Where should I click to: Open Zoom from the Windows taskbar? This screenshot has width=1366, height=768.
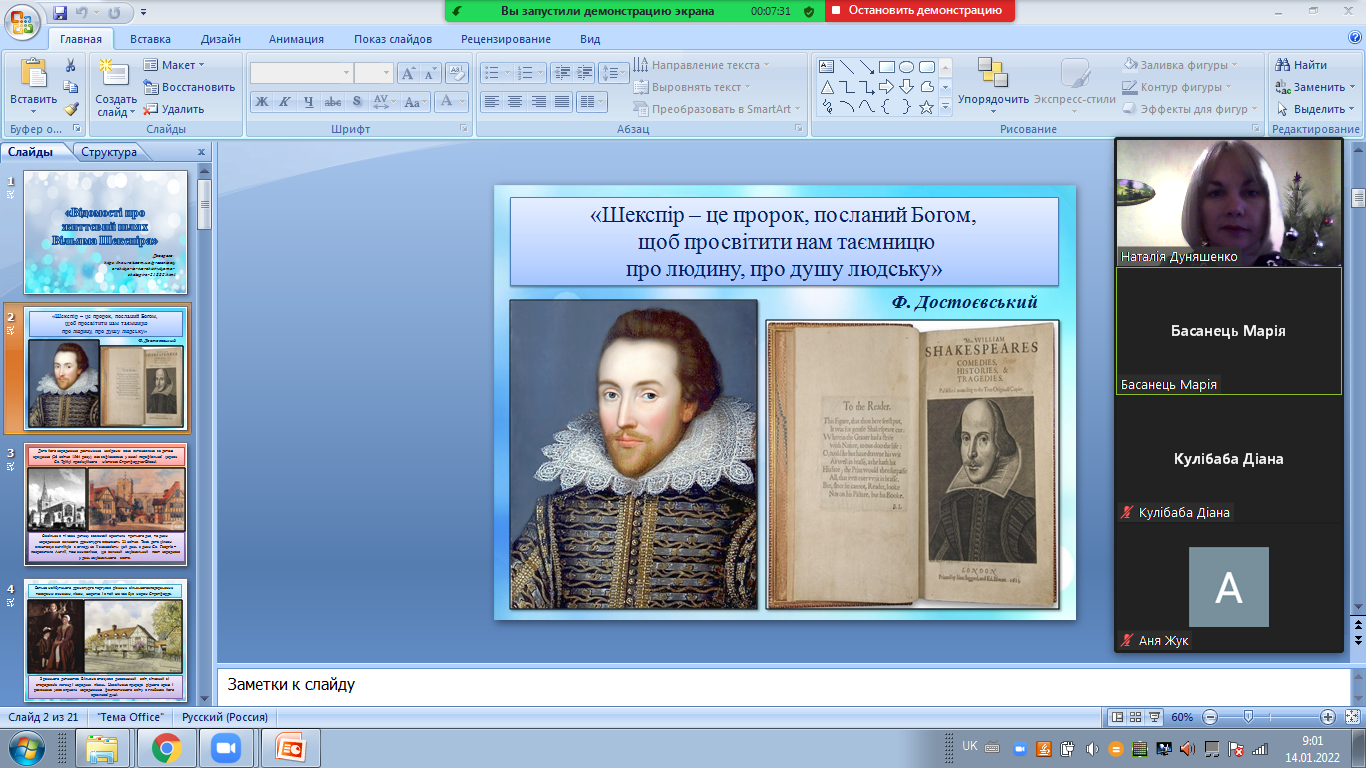227,748
